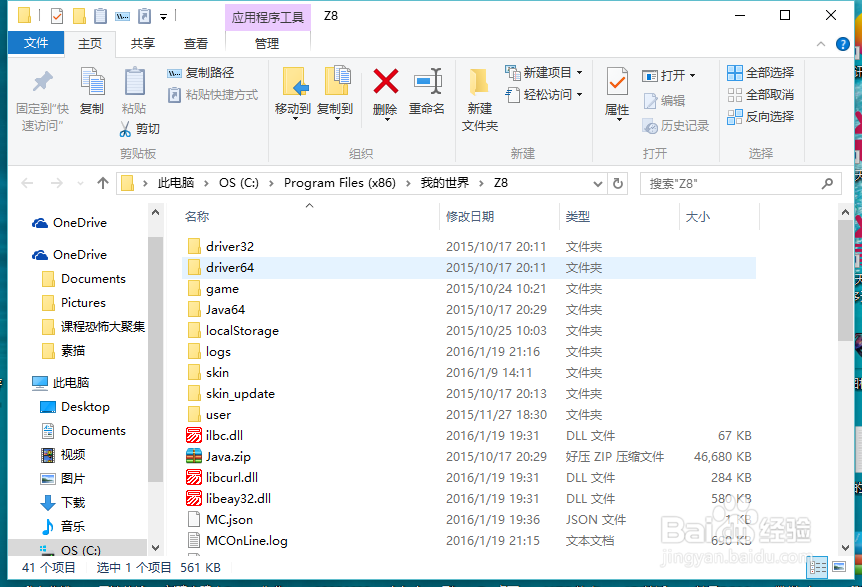This screenshot has height=587, width=862.
Task: Open the Manage tab
Action: coord(267,43)
